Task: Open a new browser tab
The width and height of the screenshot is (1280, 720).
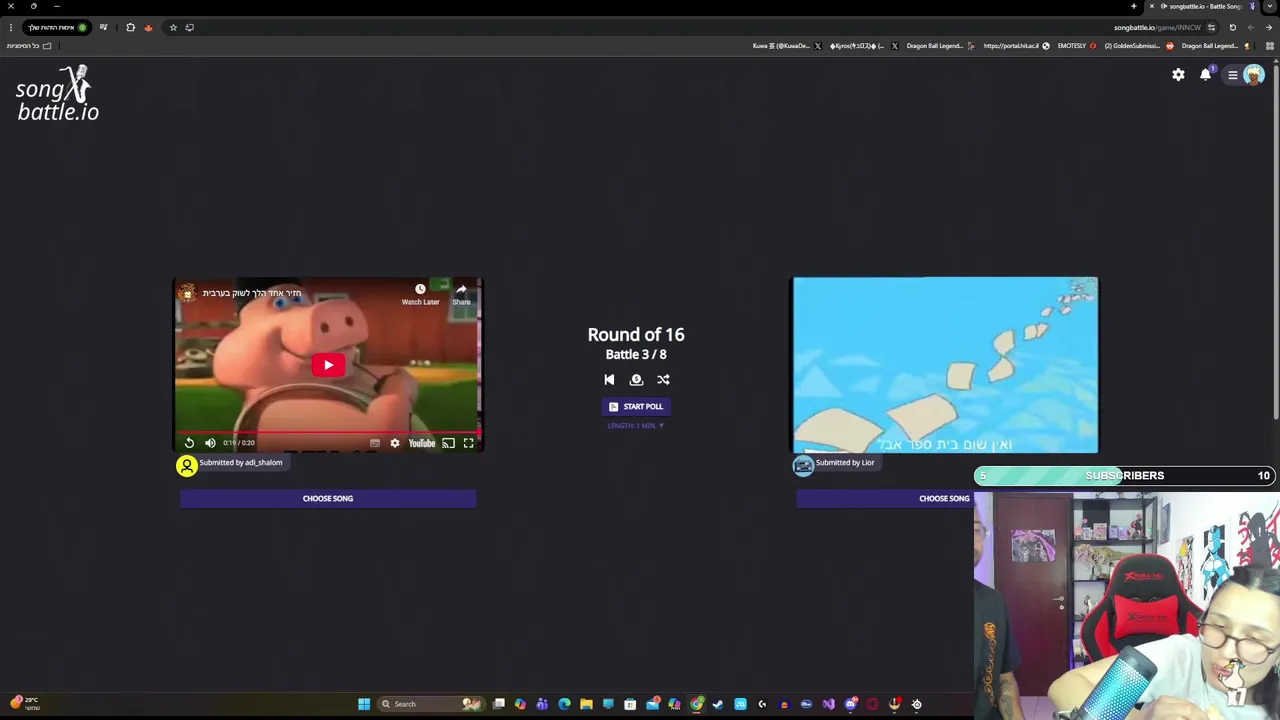Action: pyautogui.click(x=1134, y=6)
